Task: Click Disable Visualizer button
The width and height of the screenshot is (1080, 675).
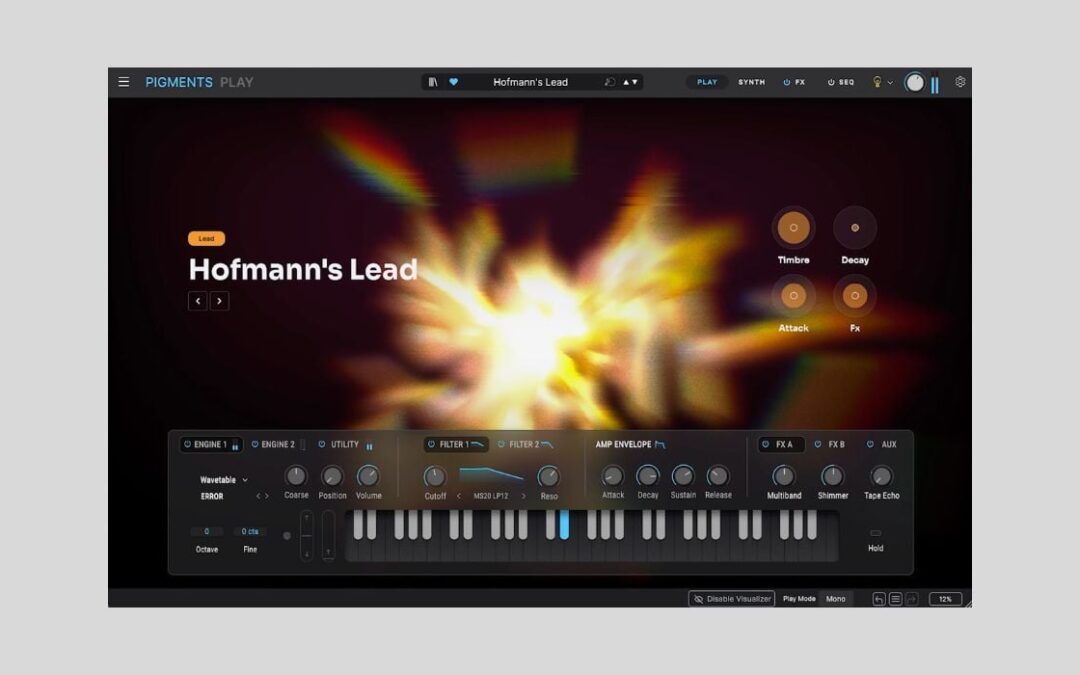Action: [731, 599]
